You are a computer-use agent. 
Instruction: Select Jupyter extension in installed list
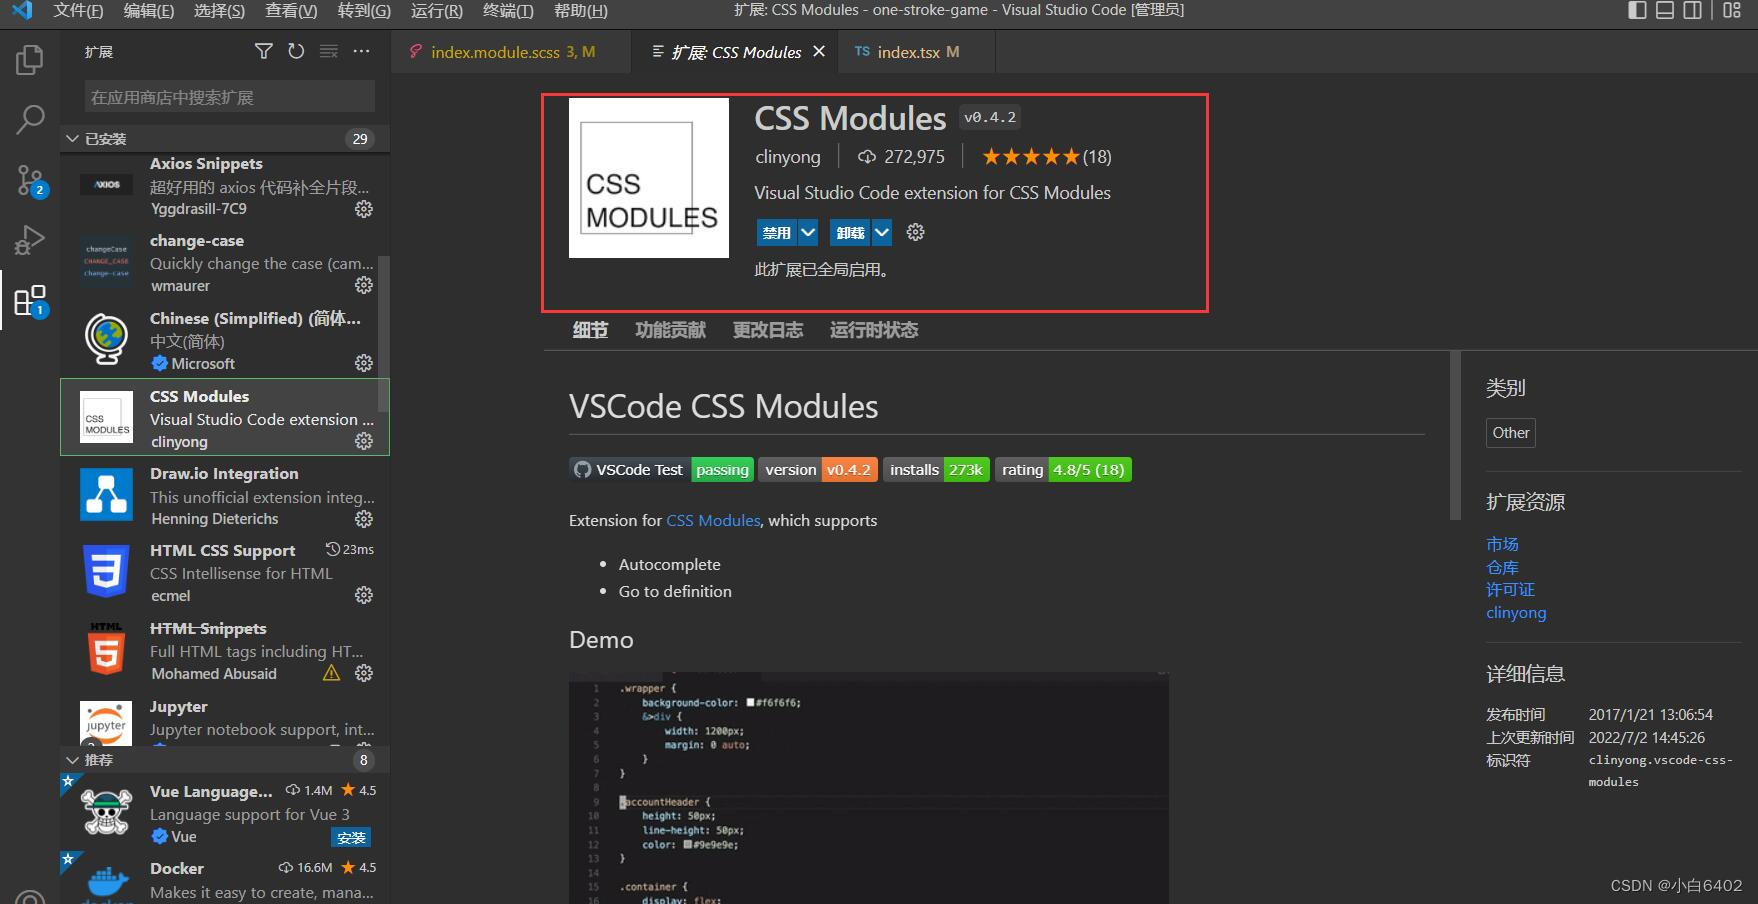click(x=225, y=720)
